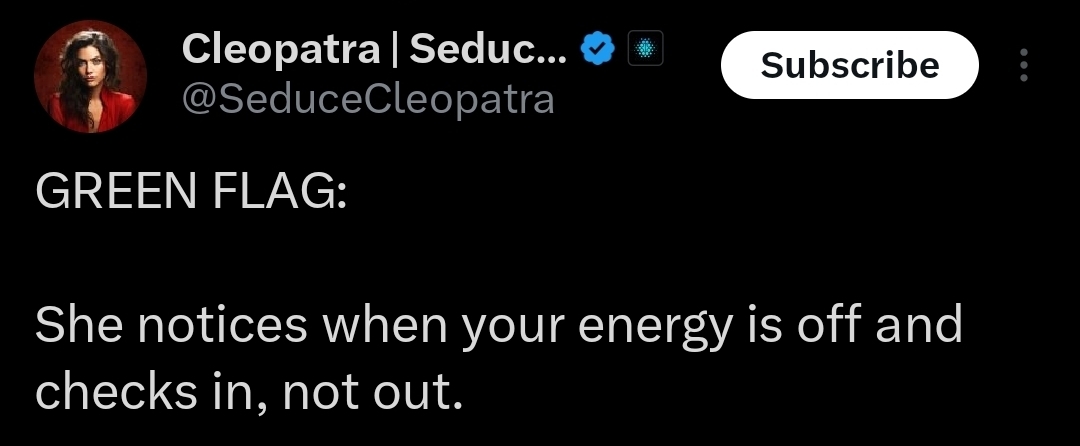Click the display name "Cleopatra | Seduc..."
This screenshot has width=1080, height=446.
click(374, 49)
